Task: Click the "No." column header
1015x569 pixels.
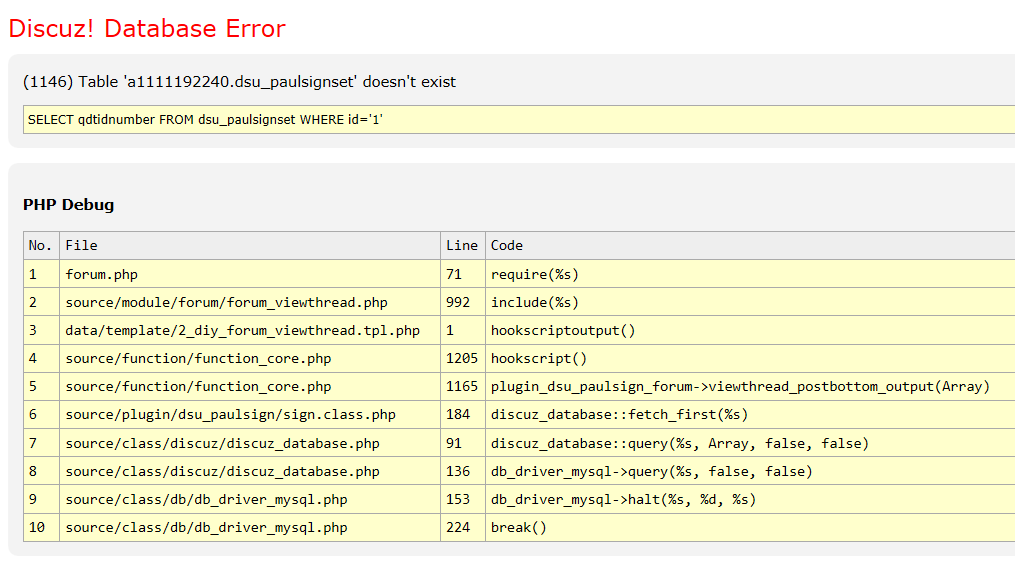Action: pos(40,246)
